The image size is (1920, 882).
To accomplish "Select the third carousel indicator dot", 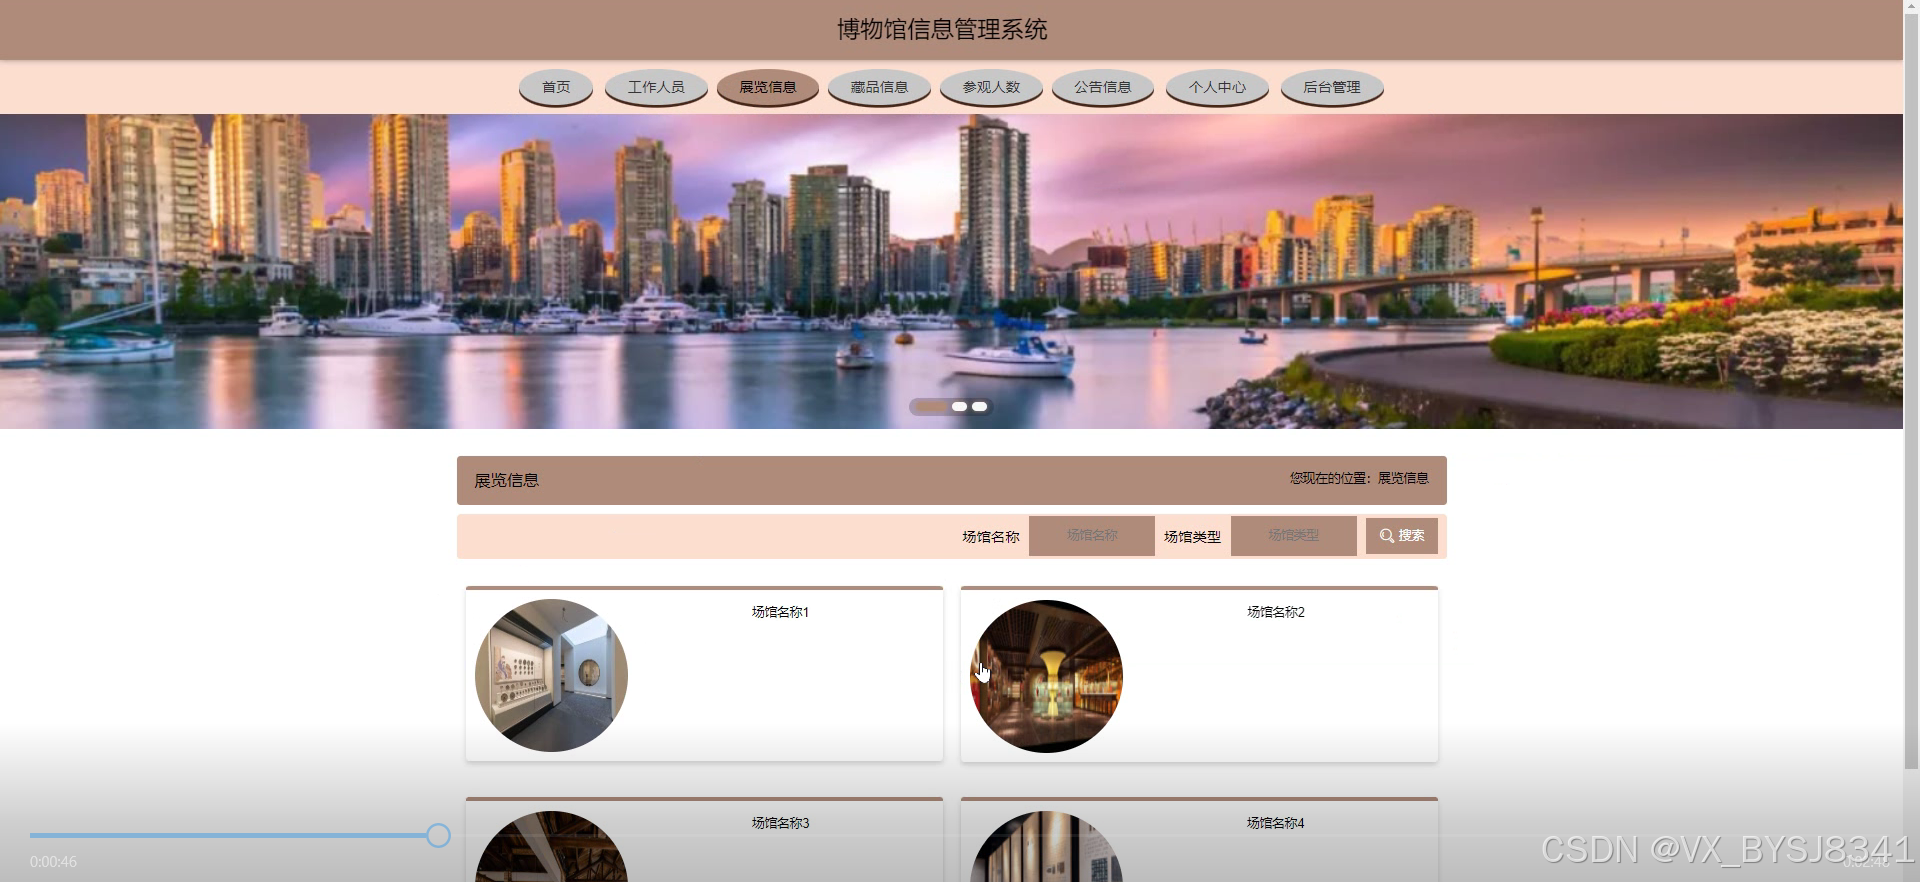I will (979, 407).
